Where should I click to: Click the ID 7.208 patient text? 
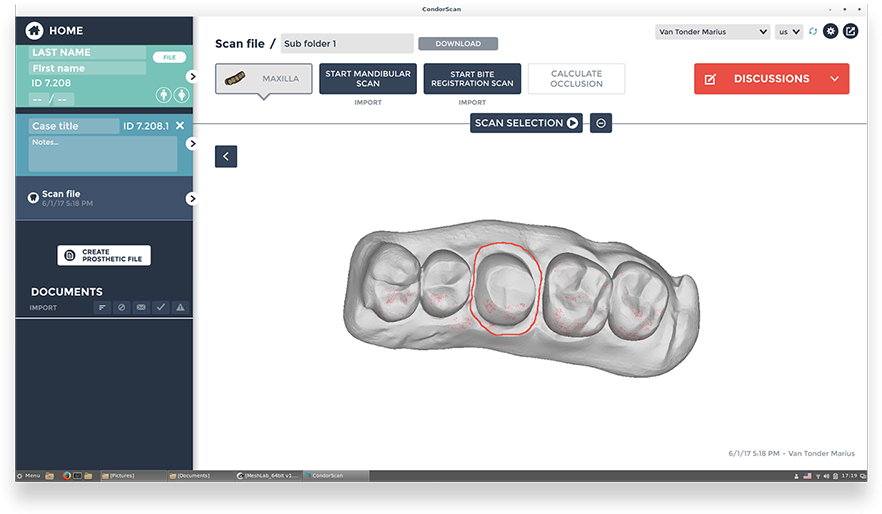click(51, 83)
